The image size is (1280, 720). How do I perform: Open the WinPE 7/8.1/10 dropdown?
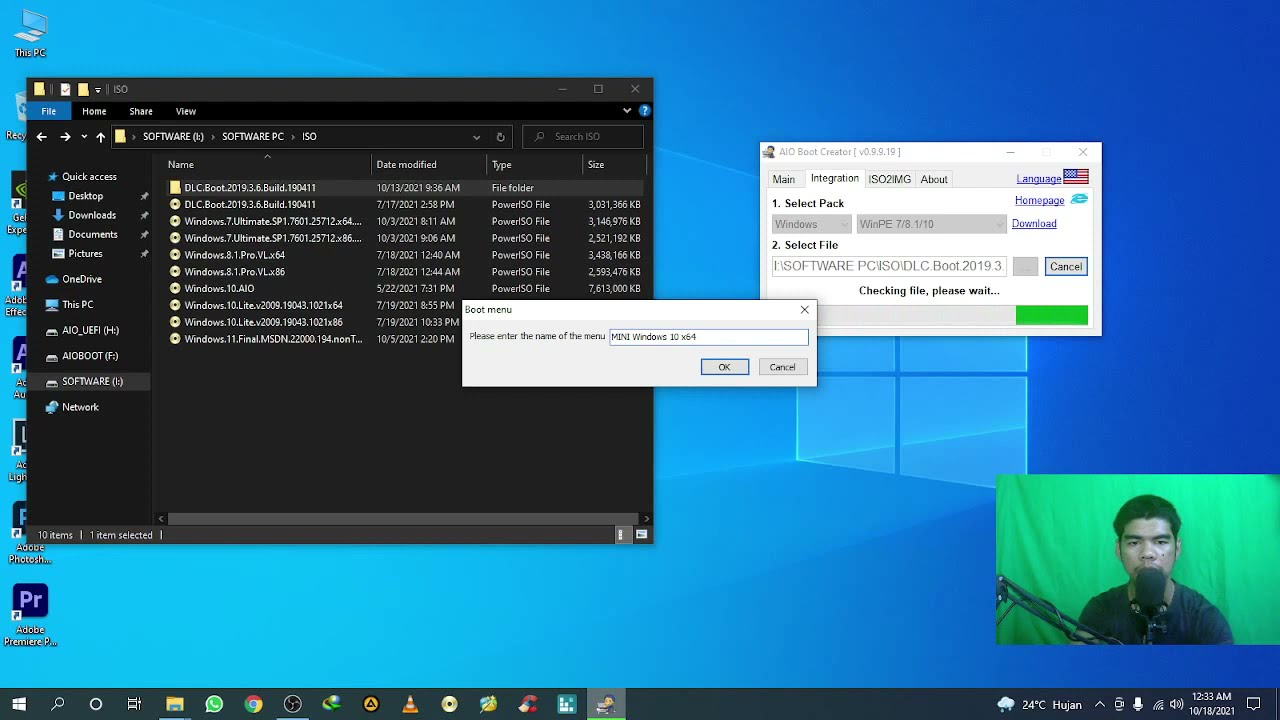click(930, 224)
